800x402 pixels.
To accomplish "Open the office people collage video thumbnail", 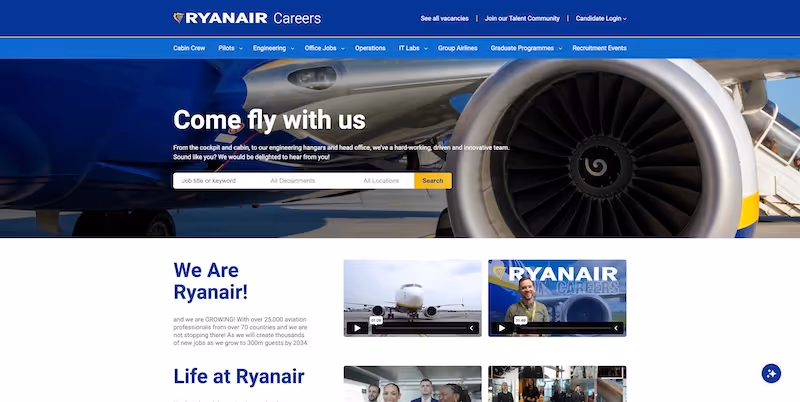I will point(557,384).
